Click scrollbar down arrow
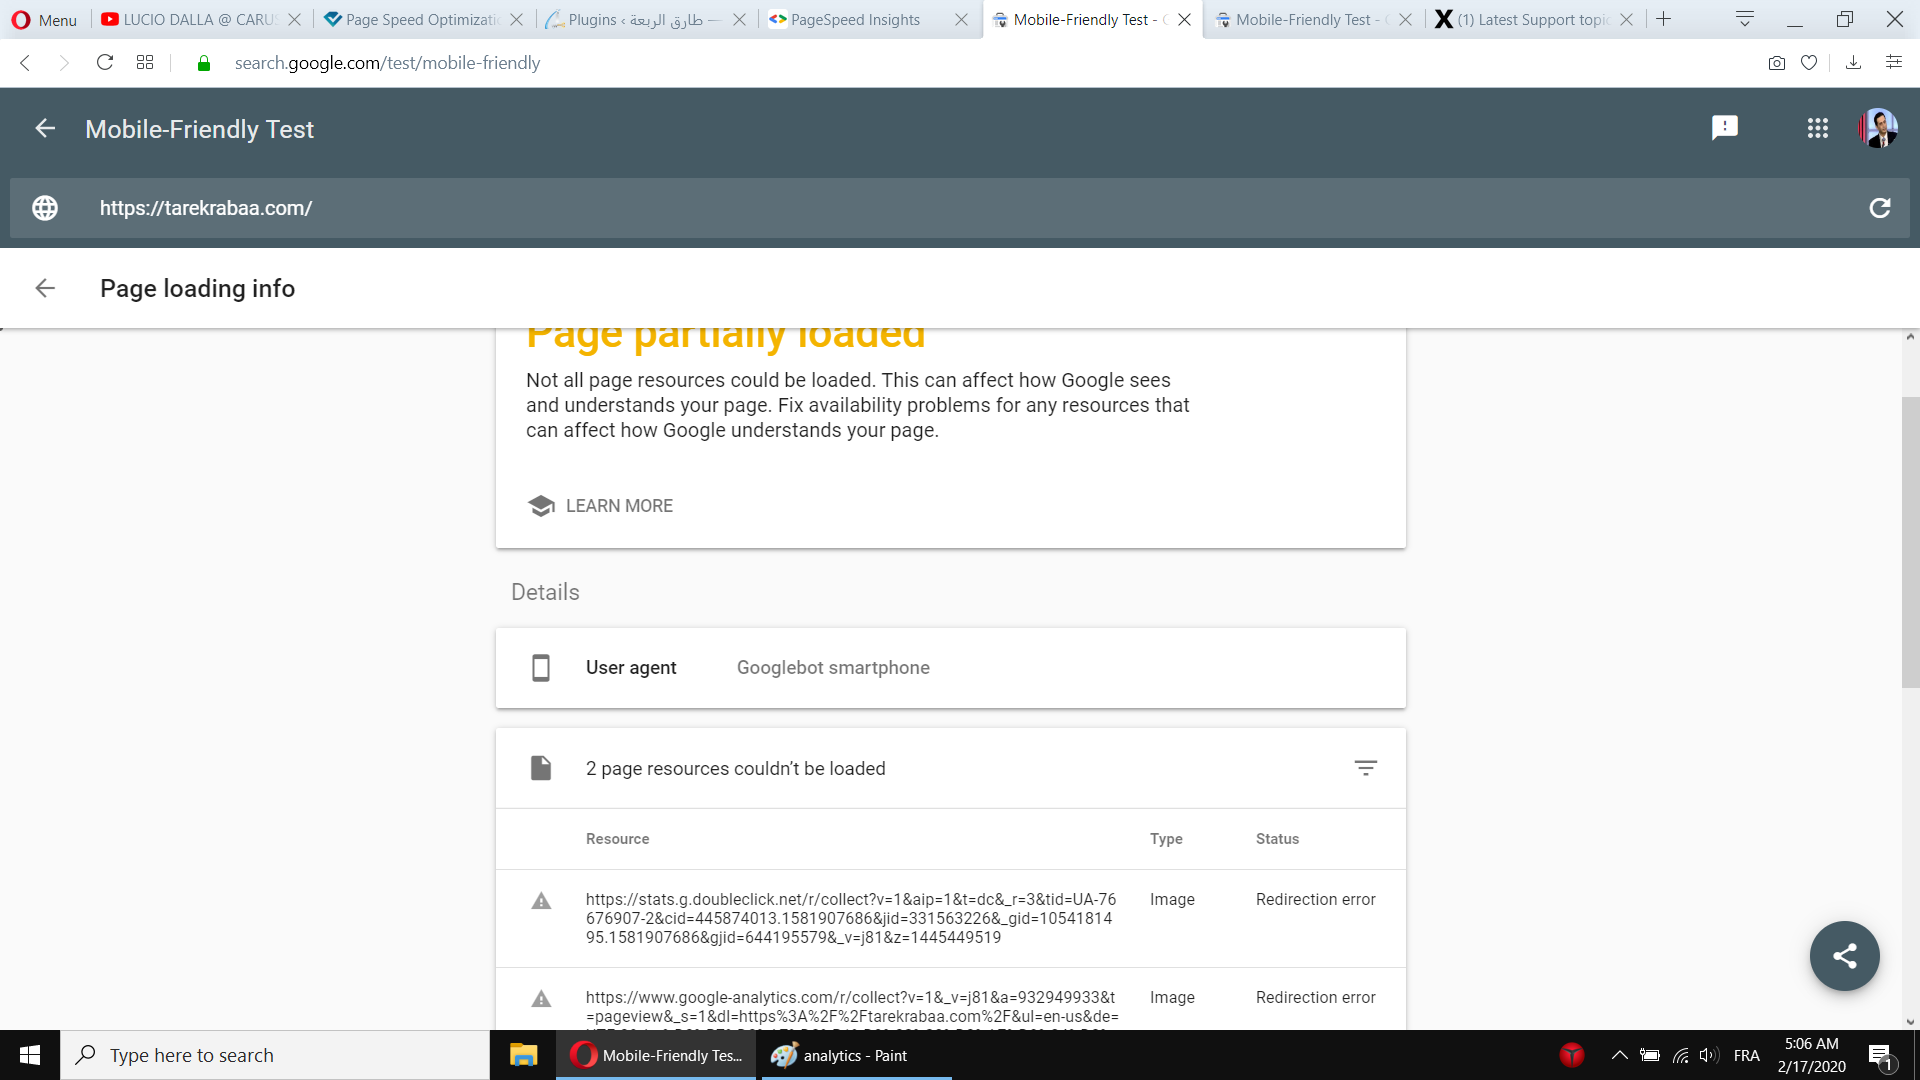The width and height of the screenshot is (1920, 1080). pos(1910,1022)
